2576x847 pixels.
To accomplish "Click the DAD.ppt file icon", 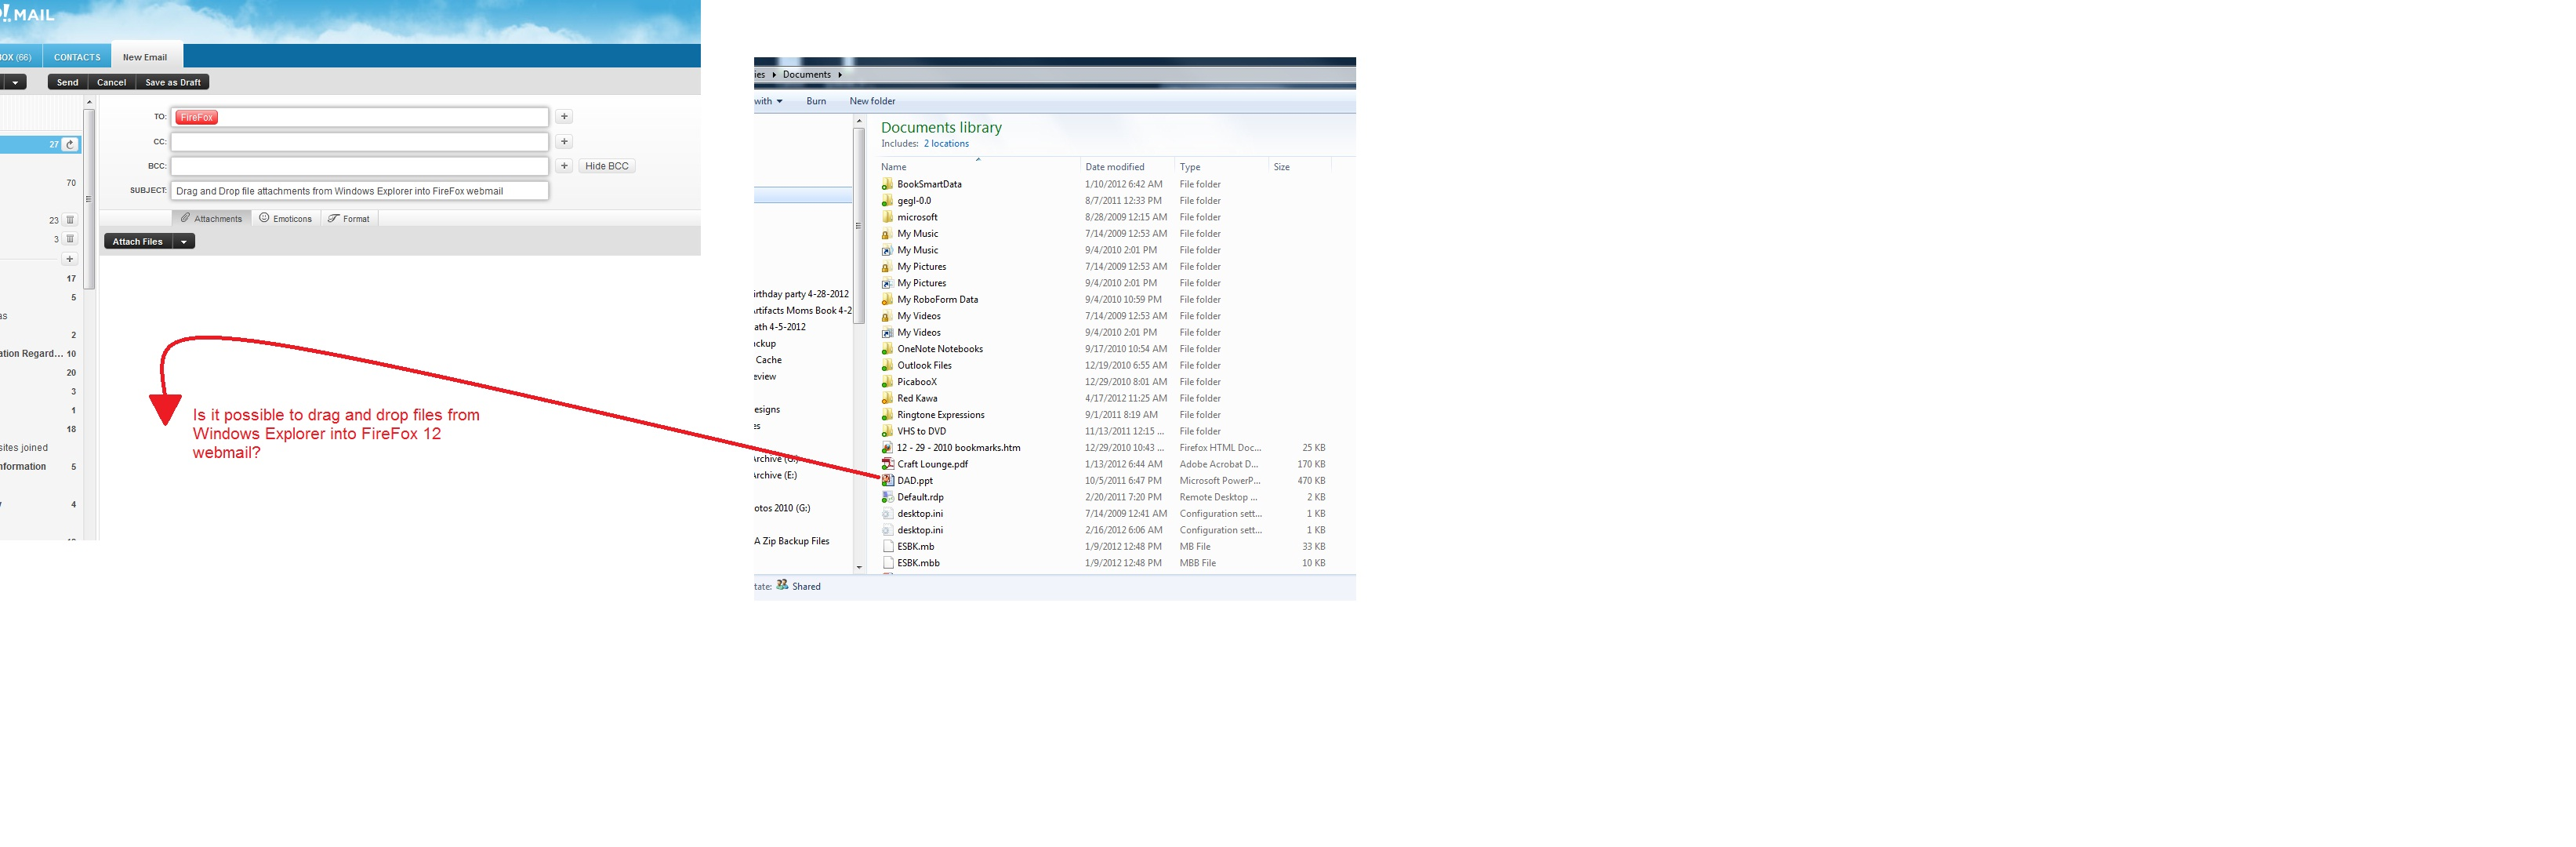I will pos(887,481).
